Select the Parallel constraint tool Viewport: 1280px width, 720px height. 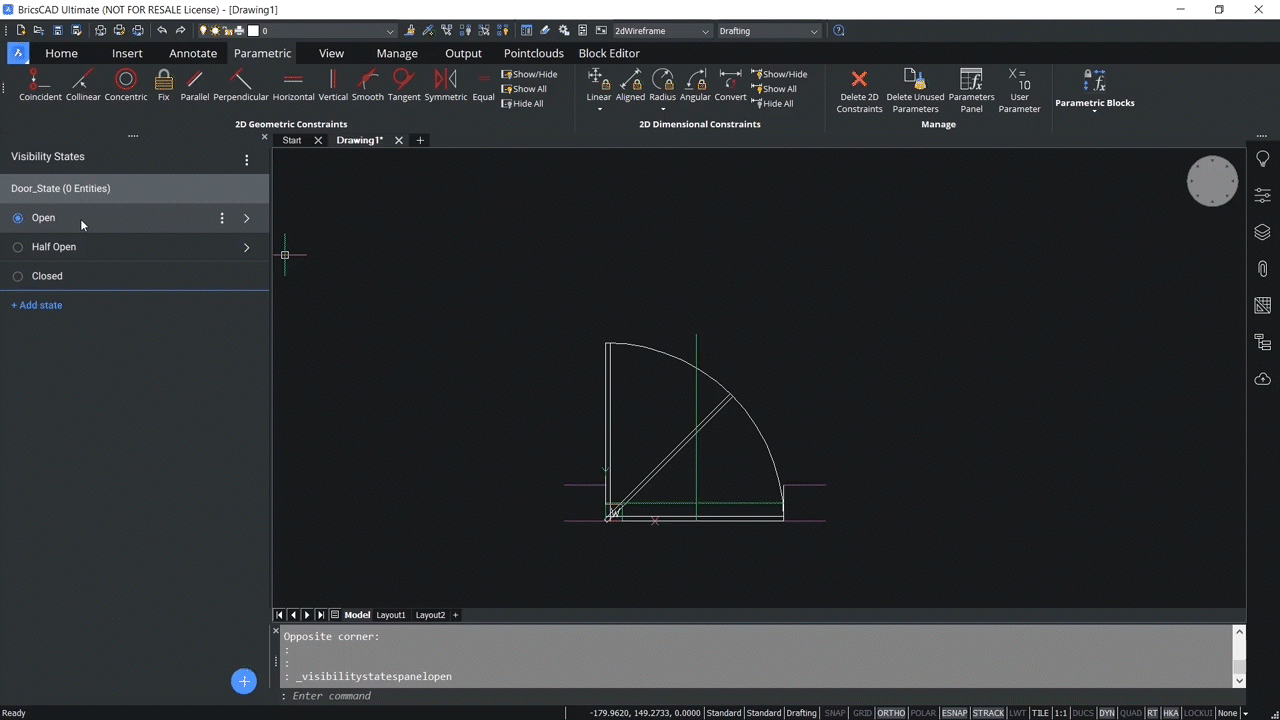tap(195, 85)
